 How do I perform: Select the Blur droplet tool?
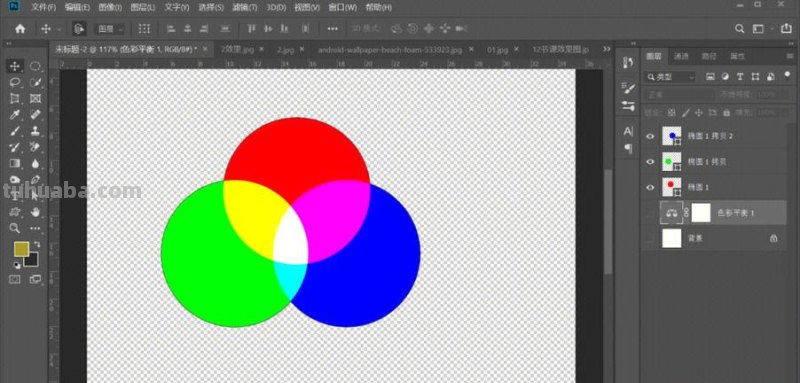[35, 163]
